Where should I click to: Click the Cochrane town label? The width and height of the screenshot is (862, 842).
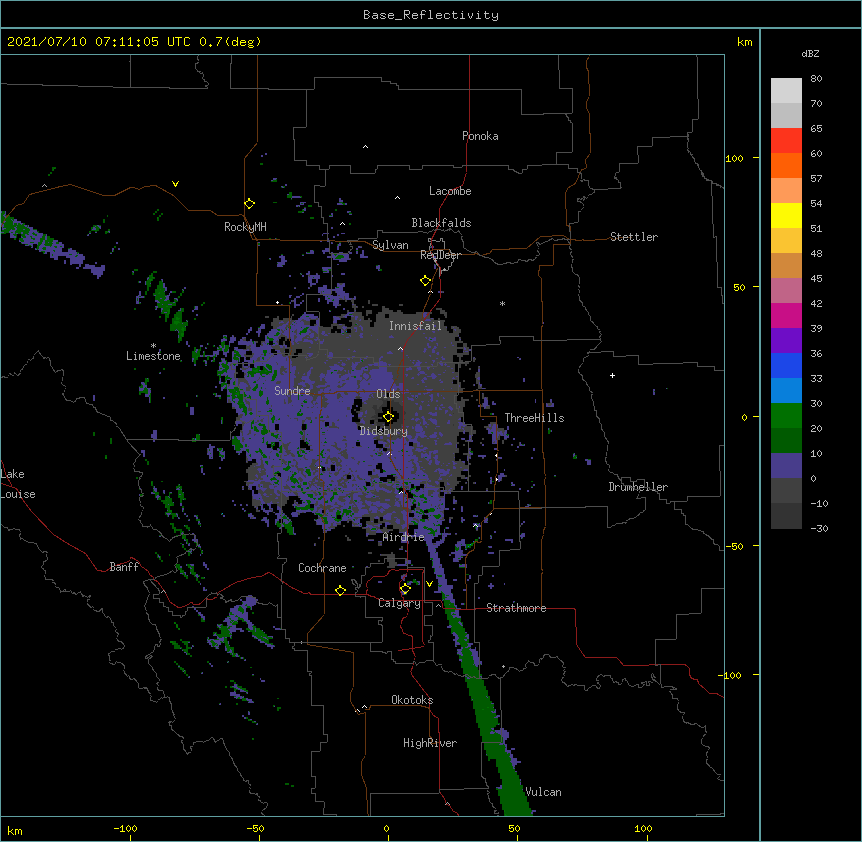click(322, 568)
